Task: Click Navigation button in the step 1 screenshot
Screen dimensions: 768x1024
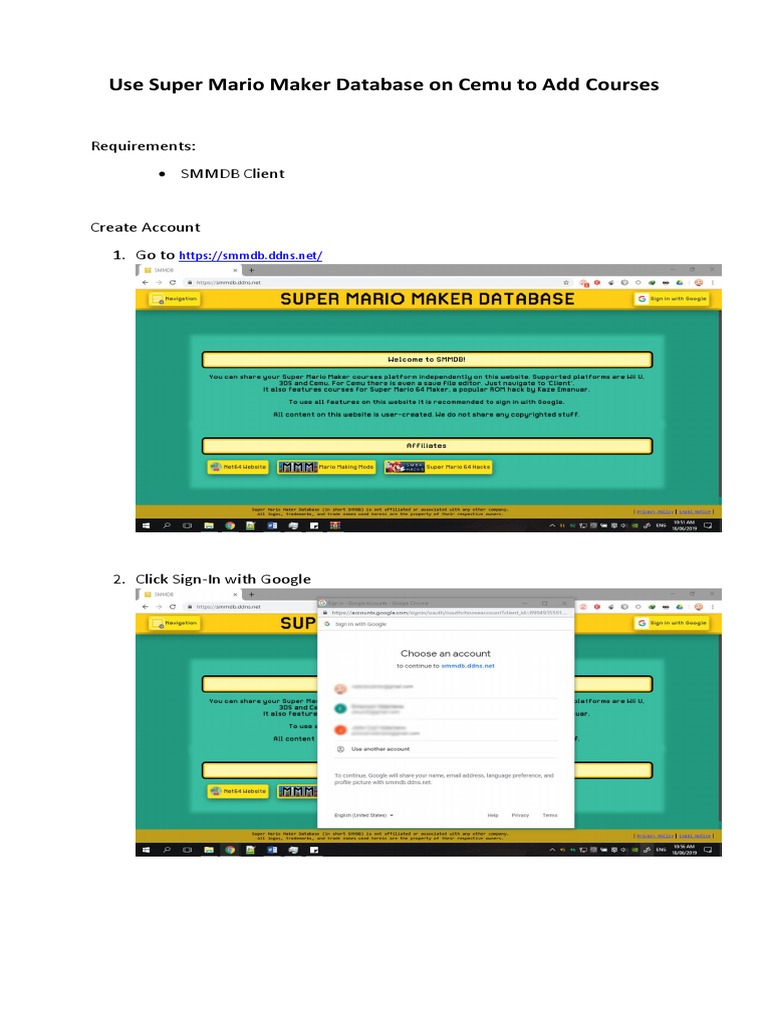Action: point(174,299)
